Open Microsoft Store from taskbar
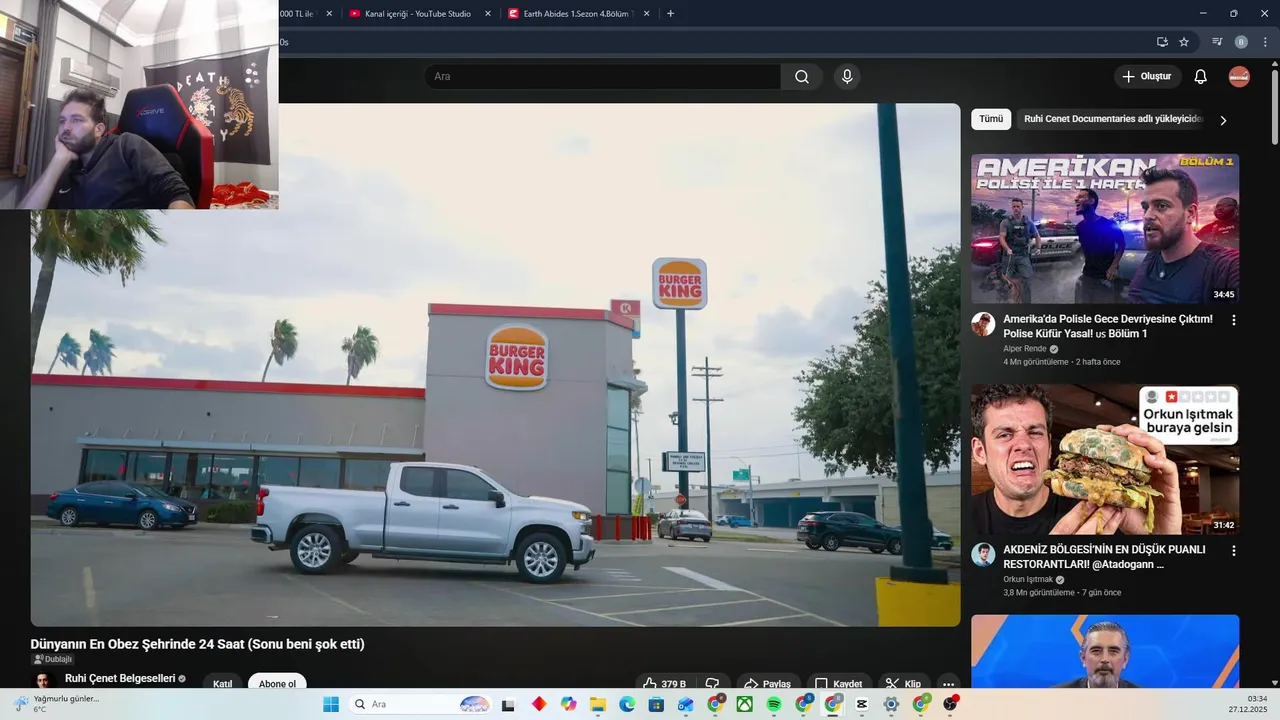 pos(656,704)
